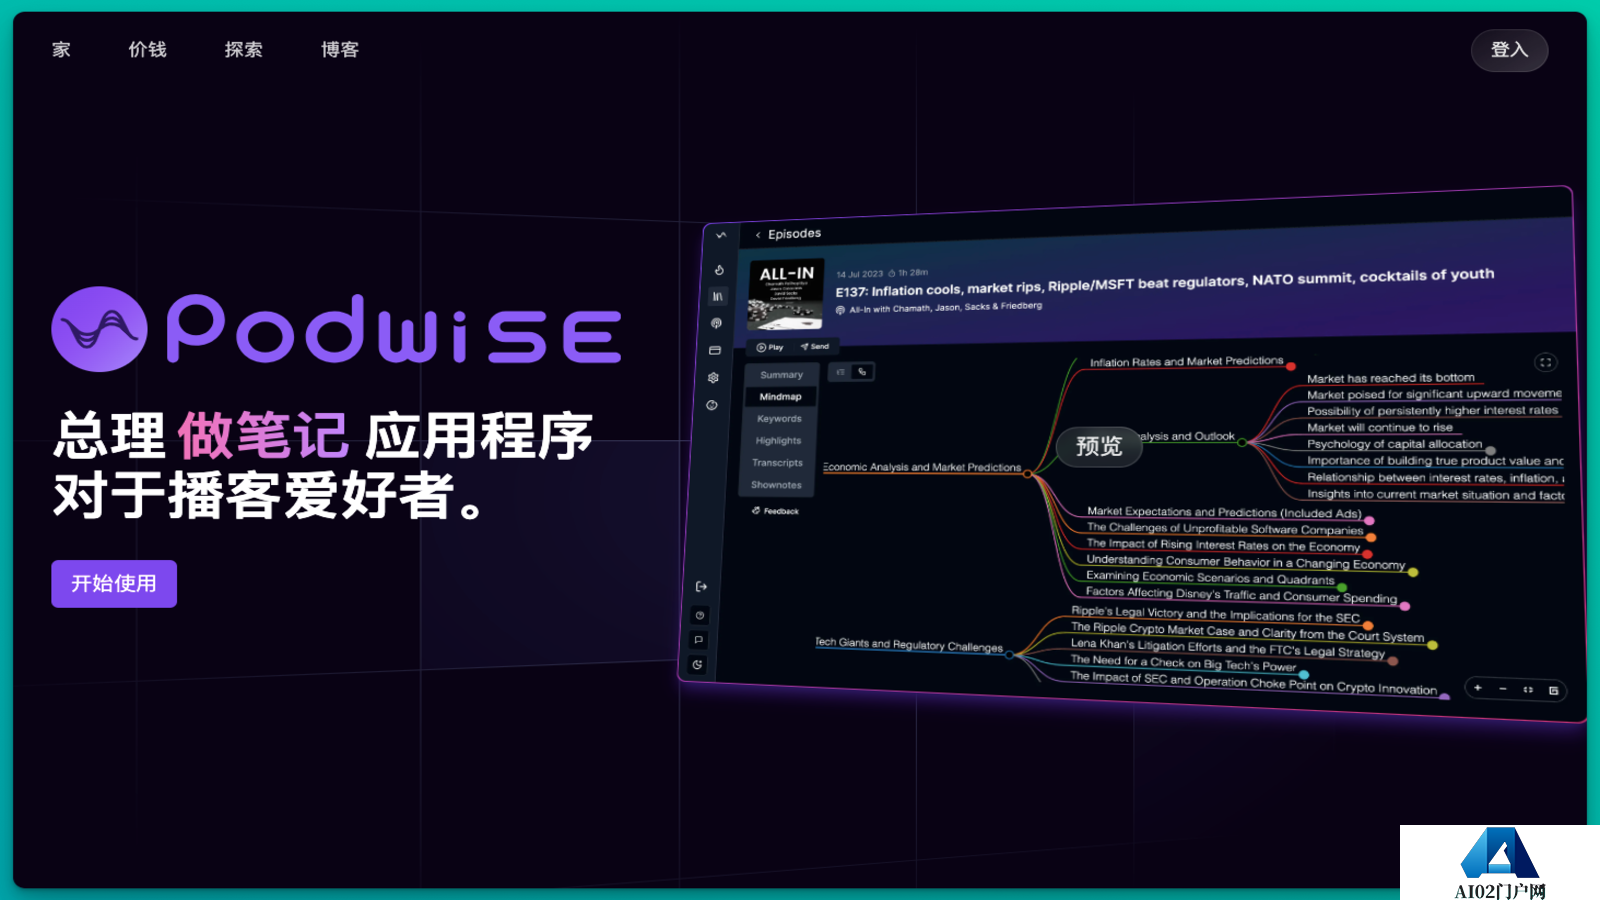Screen dimensions: 1600x900
Task: Open the 探索 explore page
Action: pyautogui.click(x=243, y=50)
